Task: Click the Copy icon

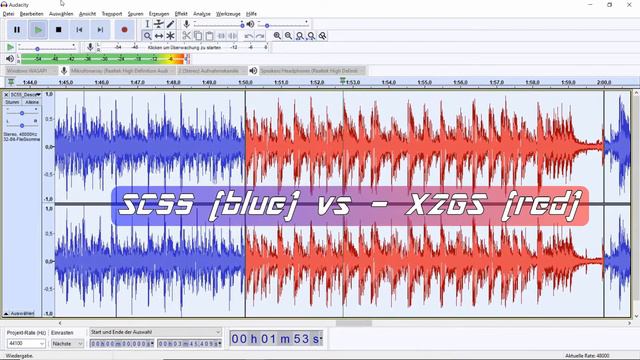Action: click(x=198, y=36)
